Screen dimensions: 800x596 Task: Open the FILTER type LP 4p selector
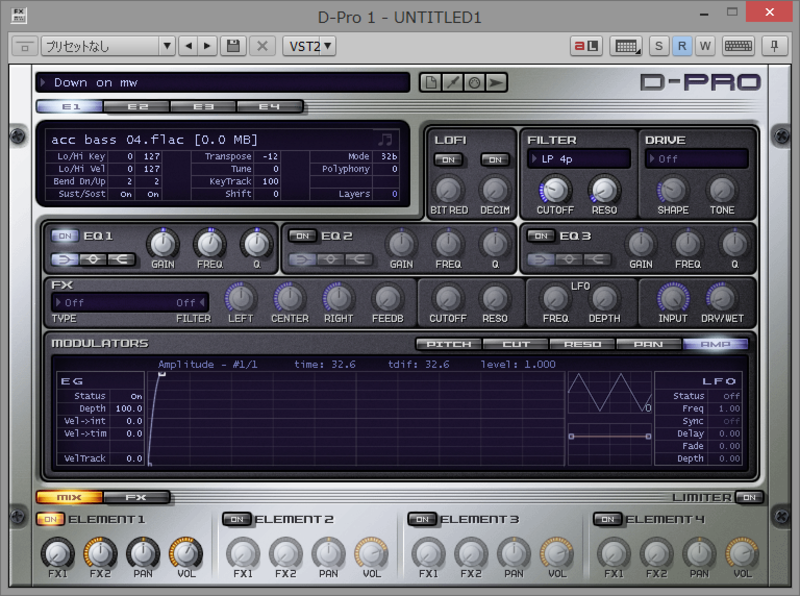579,159
